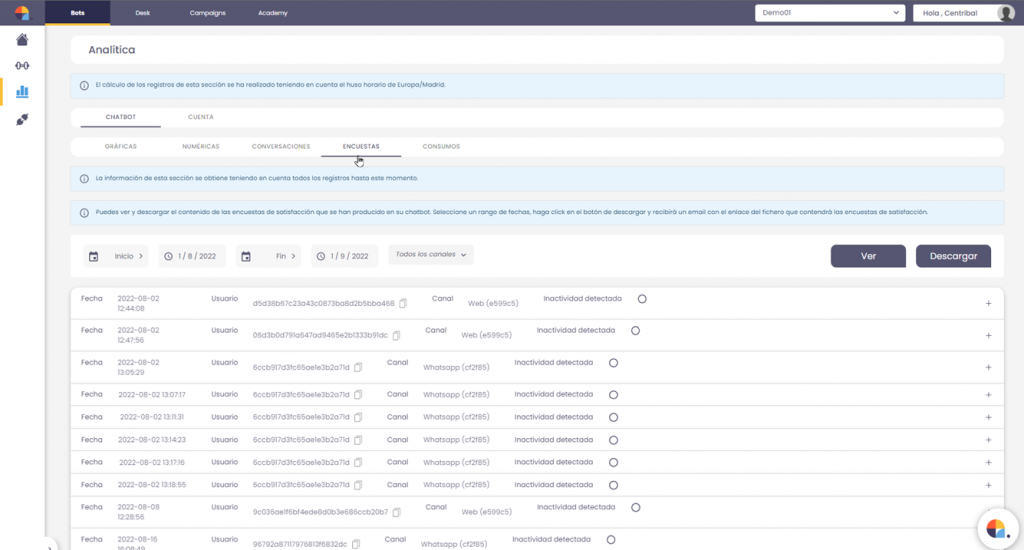Toggle inactivity circle for the 12:47:56 row
Screen dimensions: 1024x550
(x=635, y=330)
